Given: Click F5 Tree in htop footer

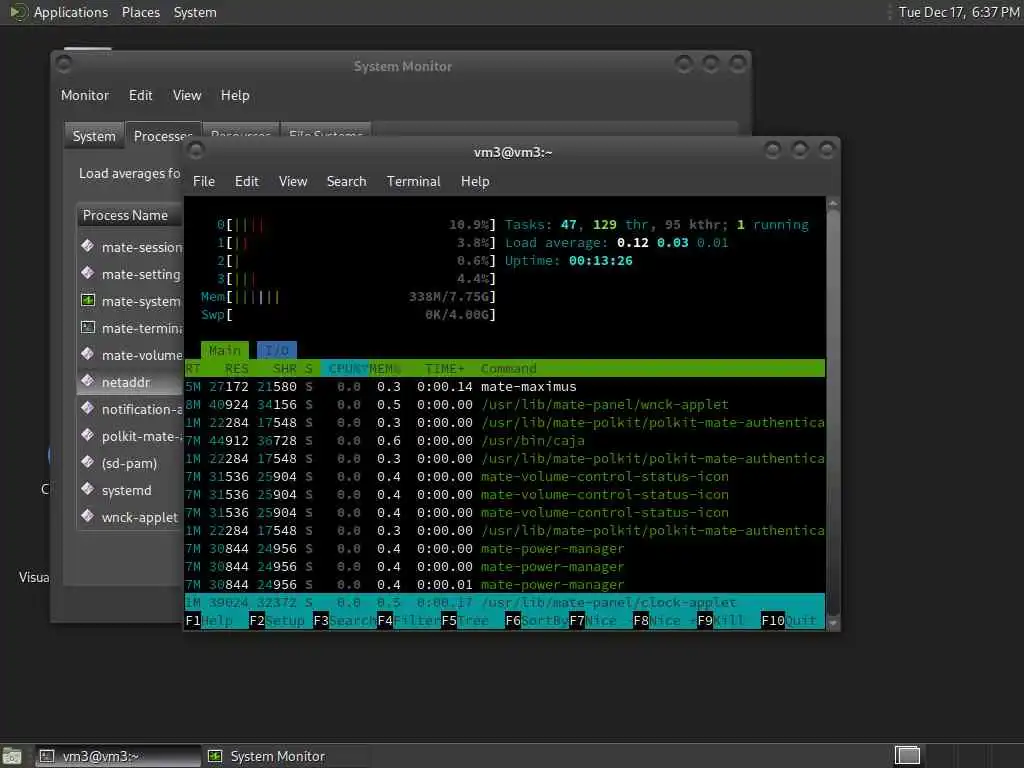Looking at the screenshot, I should click(465, 620).
